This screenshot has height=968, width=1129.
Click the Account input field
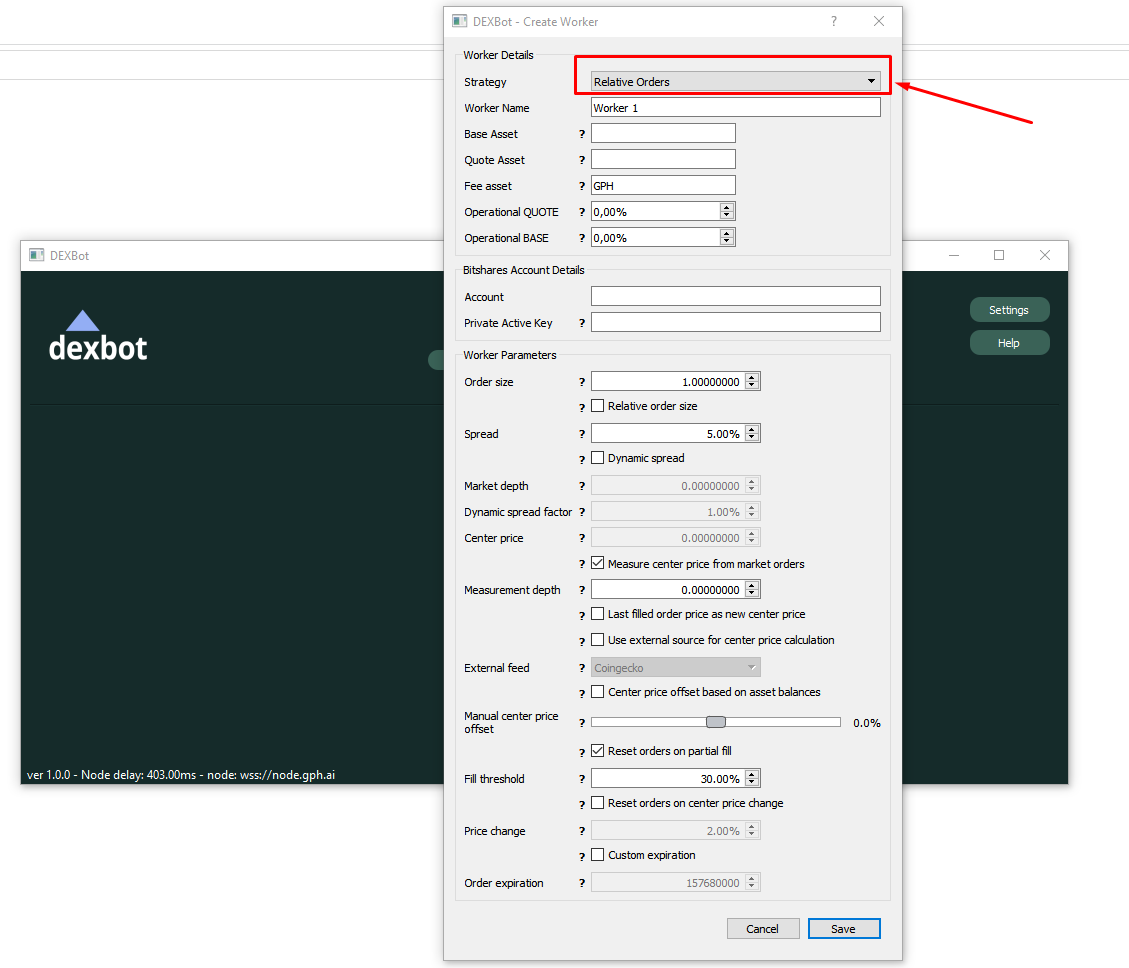tap(735, 296)
